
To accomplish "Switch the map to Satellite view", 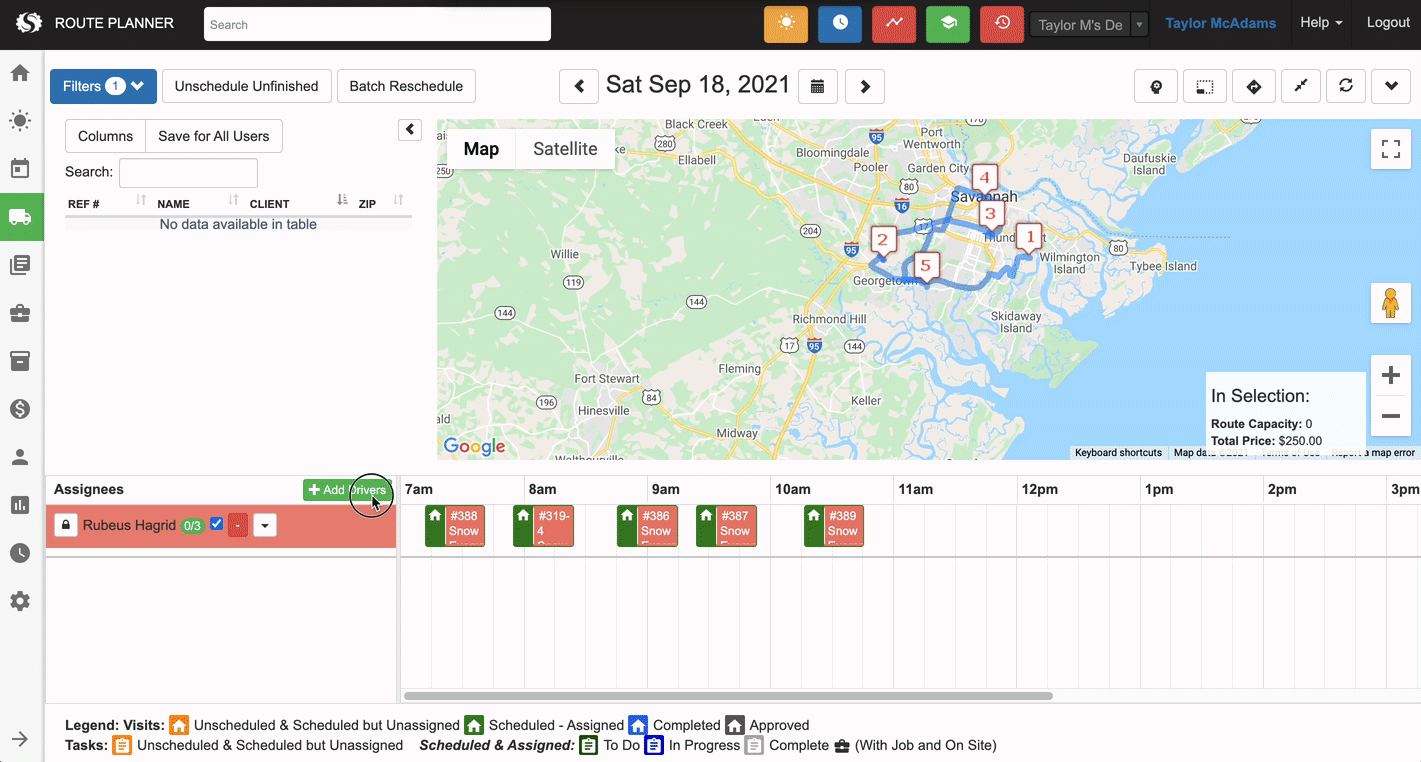I will [565, 149].
